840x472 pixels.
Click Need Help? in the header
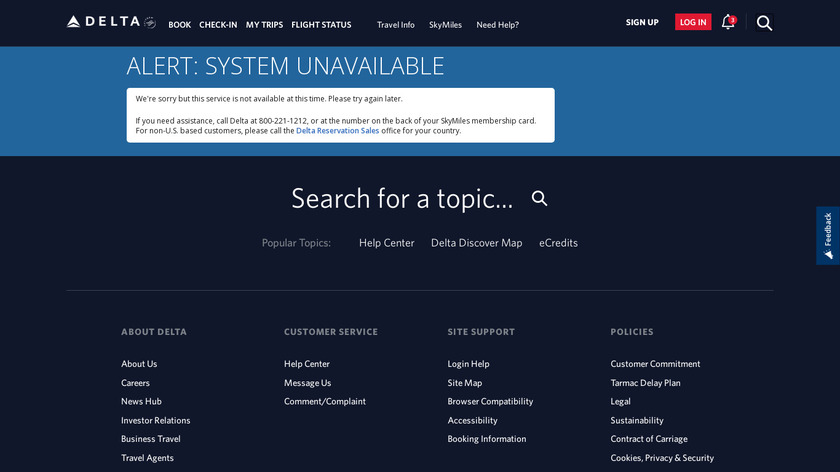498,25
